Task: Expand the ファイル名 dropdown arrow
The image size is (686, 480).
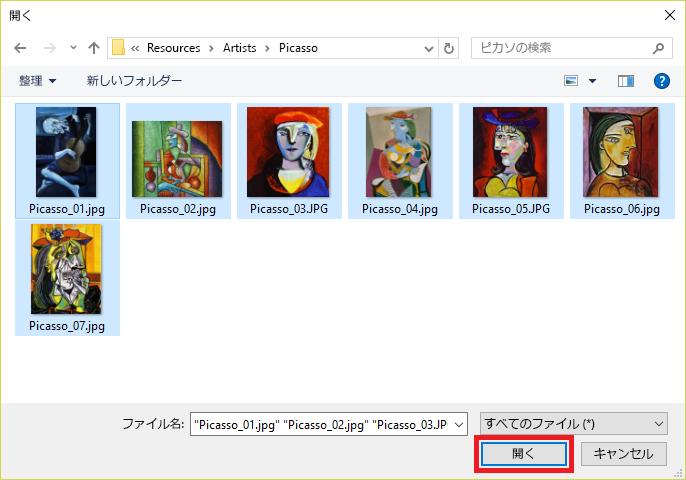Action: [x=459, y=424]
